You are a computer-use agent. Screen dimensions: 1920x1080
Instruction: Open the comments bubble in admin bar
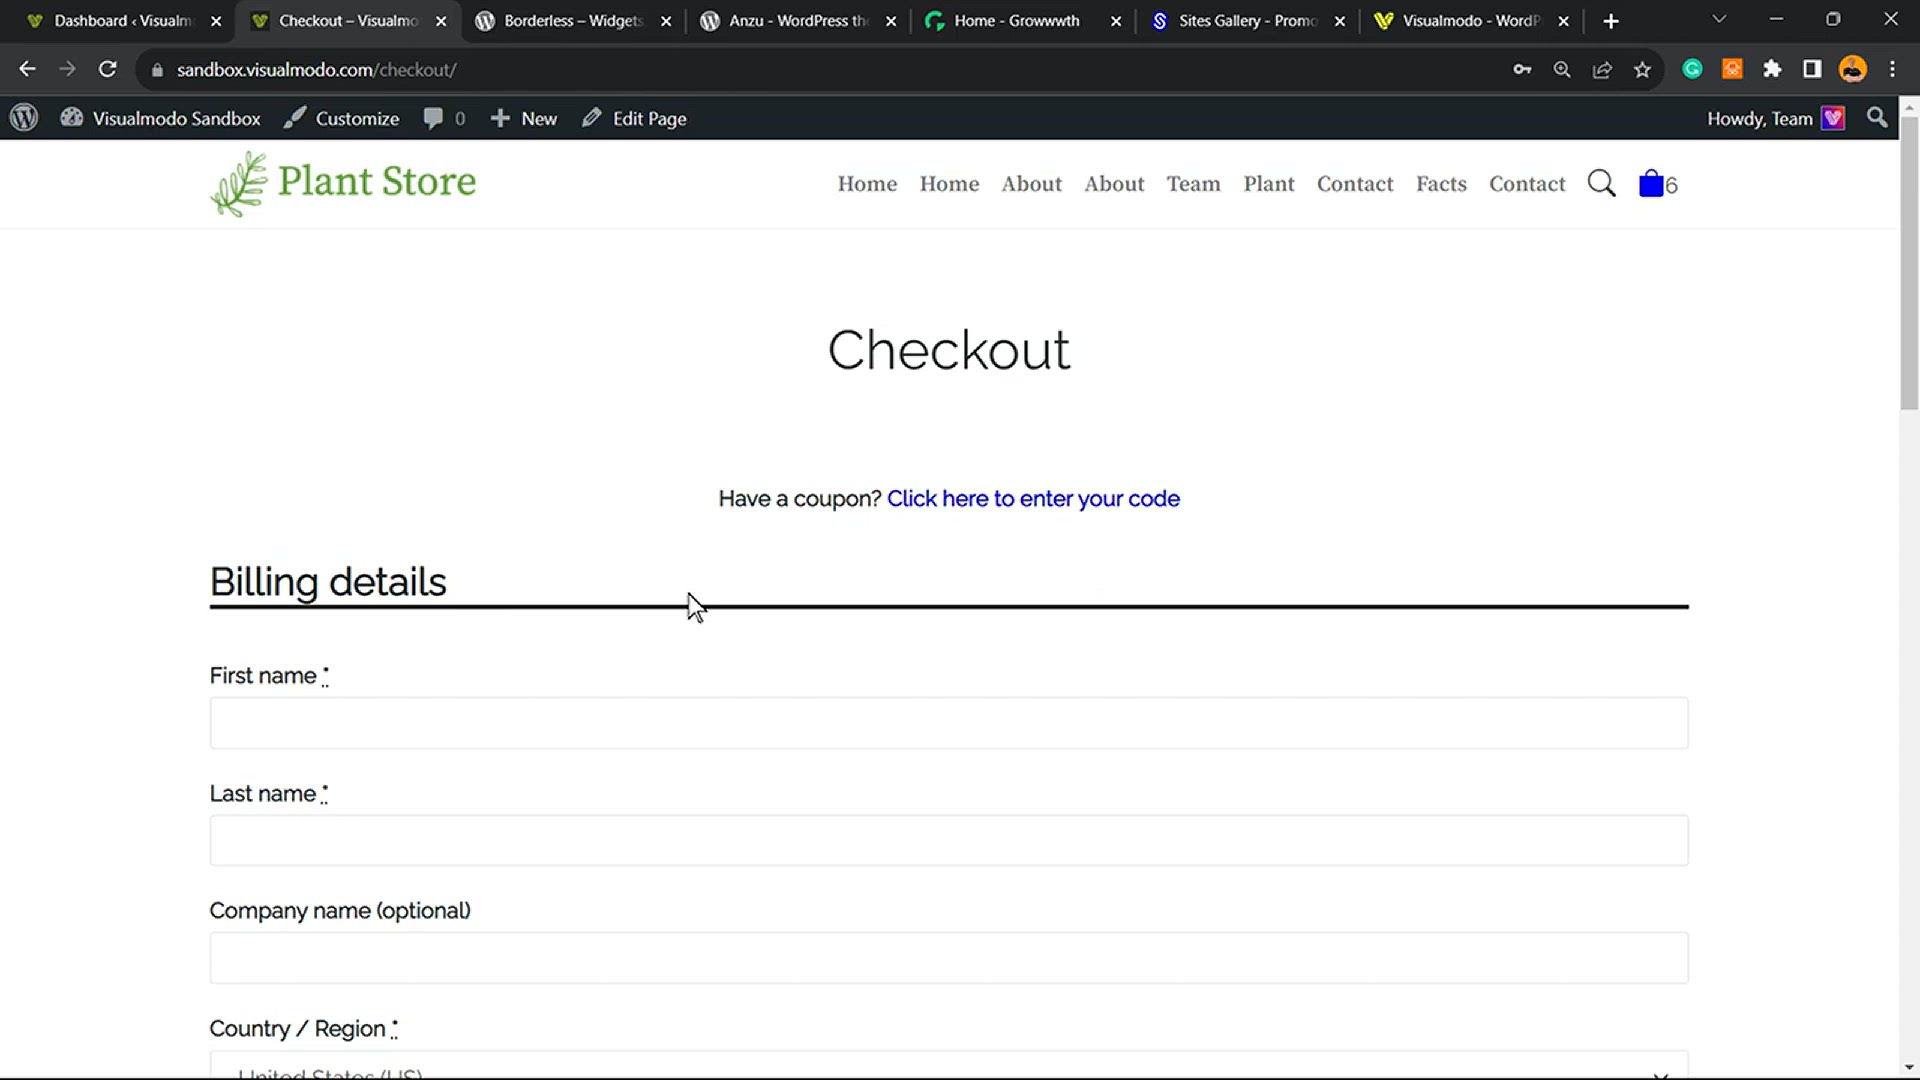coord(444,118)
